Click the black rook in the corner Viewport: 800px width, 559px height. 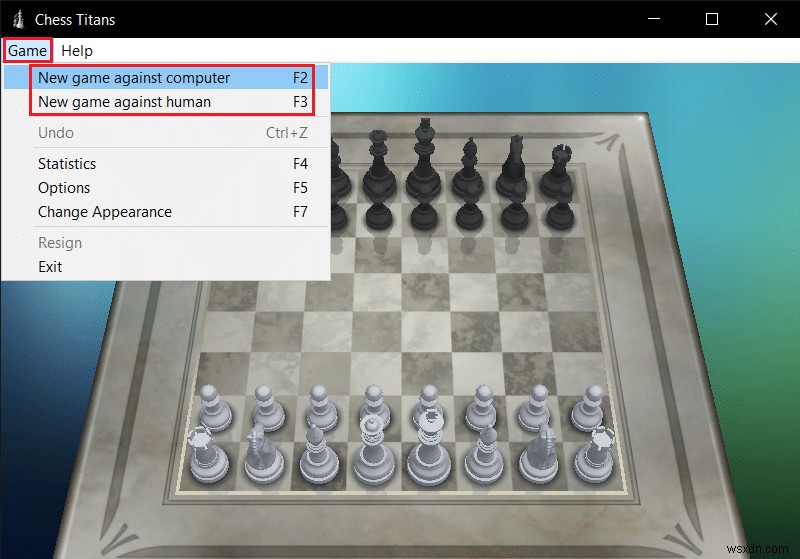click(x=559, y=171)
